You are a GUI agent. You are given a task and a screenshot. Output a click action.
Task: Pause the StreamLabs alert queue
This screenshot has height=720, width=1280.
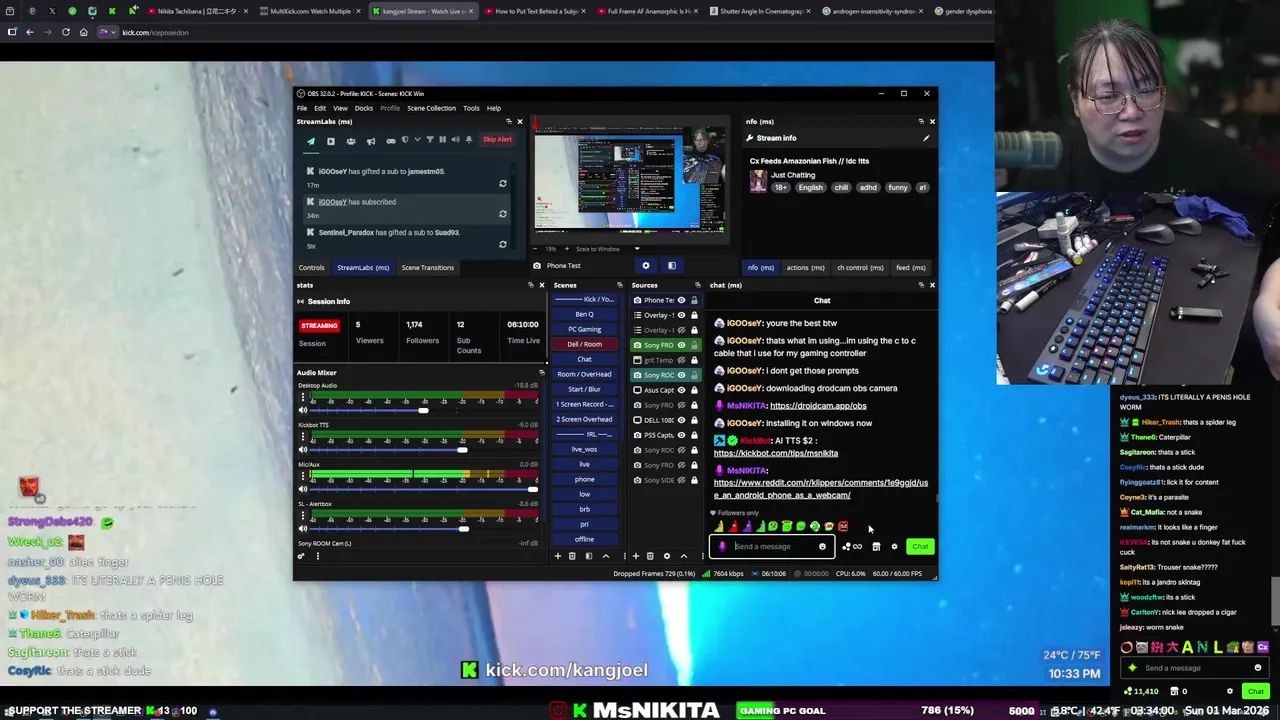click(x=442, y=140)
